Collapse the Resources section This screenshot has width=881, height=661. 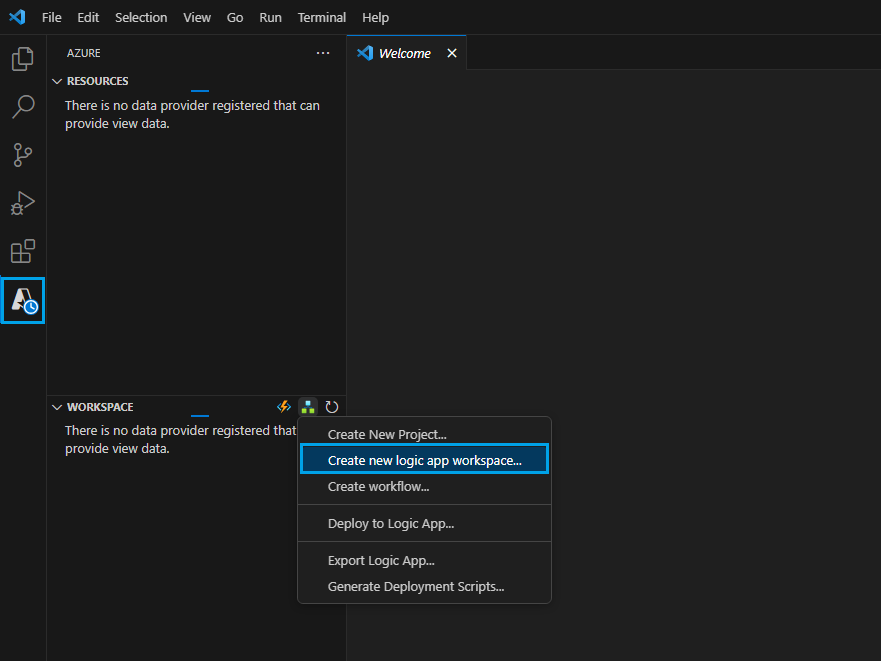click(57, 81)
